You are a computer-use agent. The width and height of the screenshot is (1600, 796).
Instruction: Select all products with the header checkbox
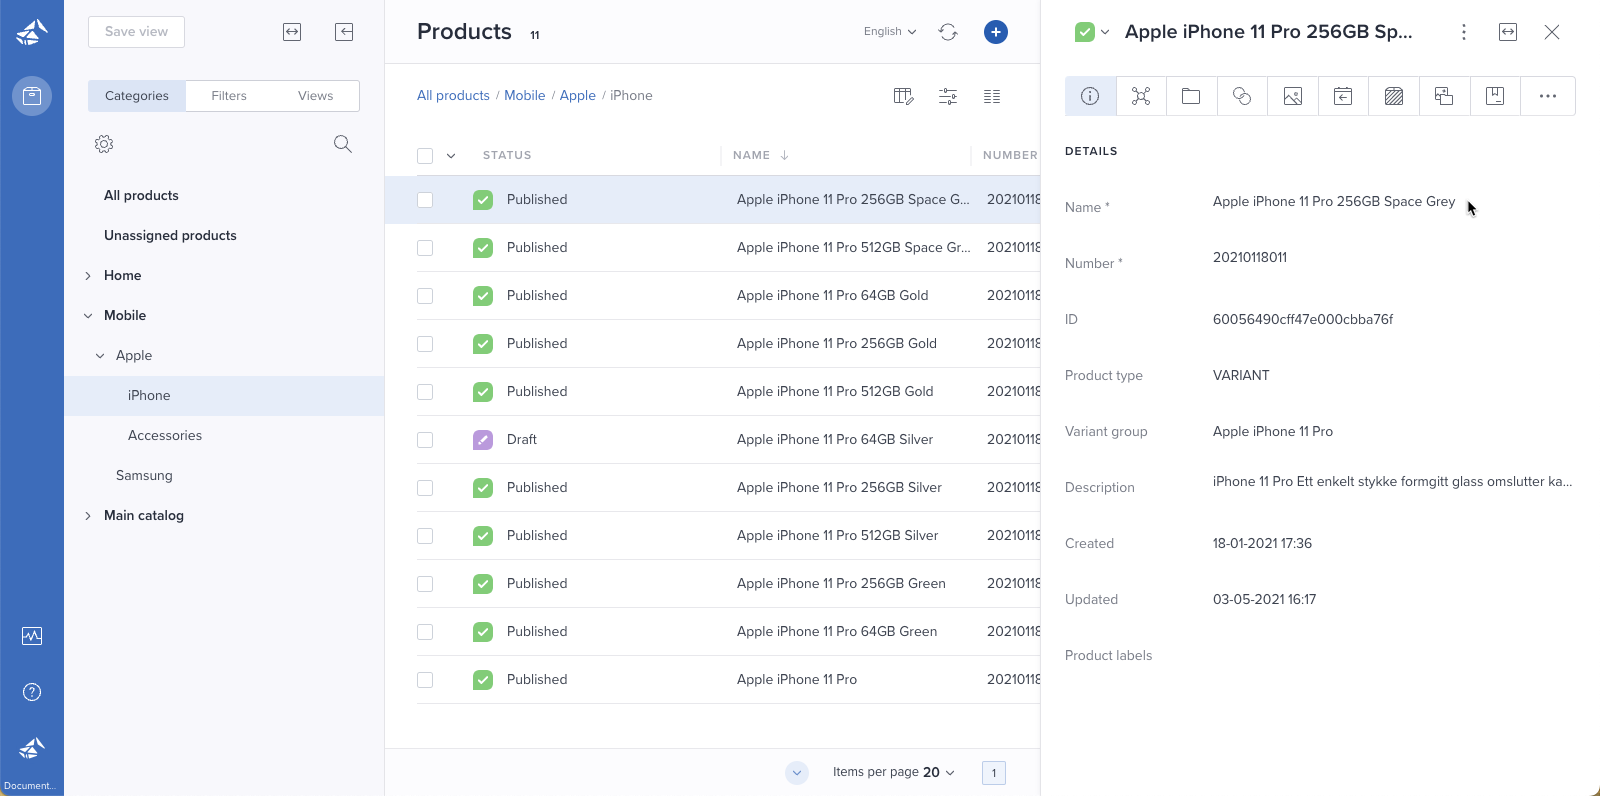coord(425,156)
